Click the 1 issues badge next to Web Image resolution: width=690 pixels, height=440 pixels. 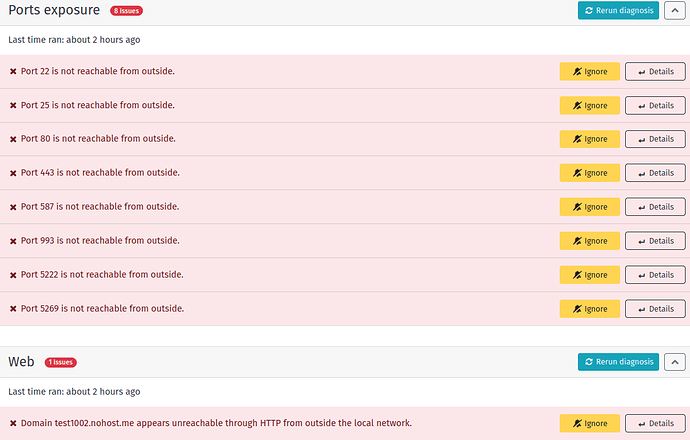coord(61,362)
